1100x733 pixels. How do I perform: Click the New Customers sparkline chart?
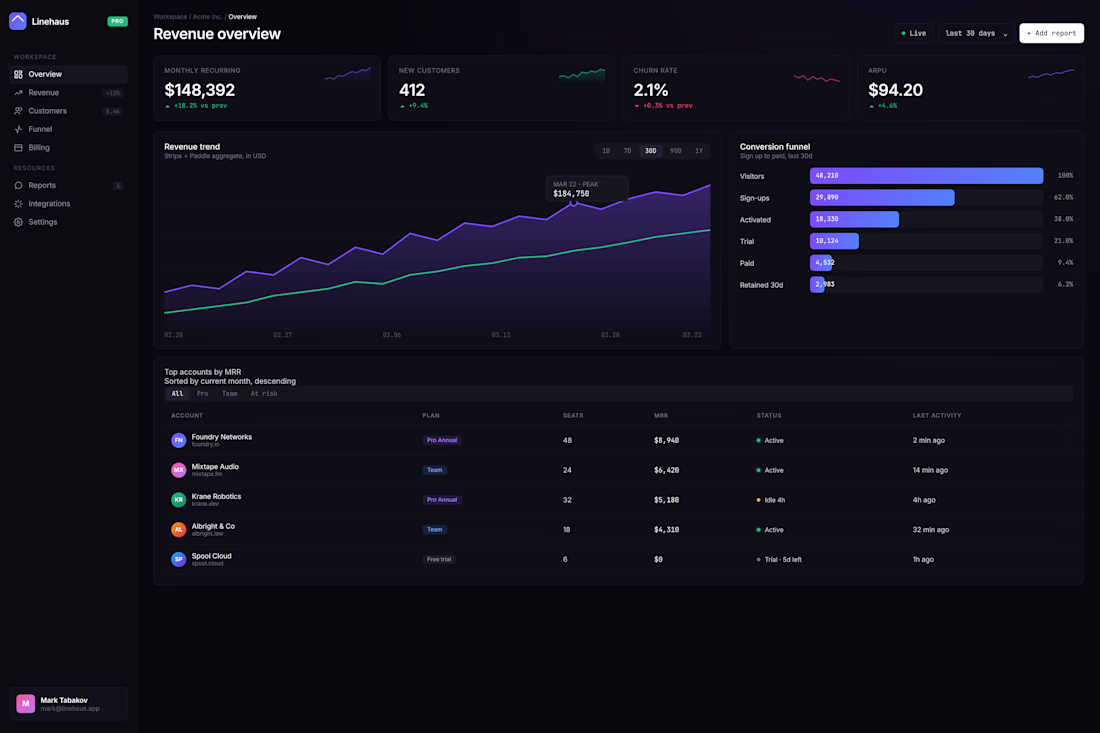582,74
